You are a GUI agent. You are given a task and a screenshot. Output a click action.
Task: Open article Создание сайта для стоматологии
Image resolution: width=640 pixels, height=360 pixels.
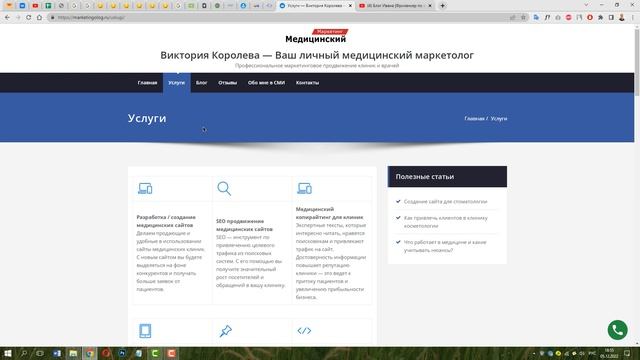tap(446, 202)
